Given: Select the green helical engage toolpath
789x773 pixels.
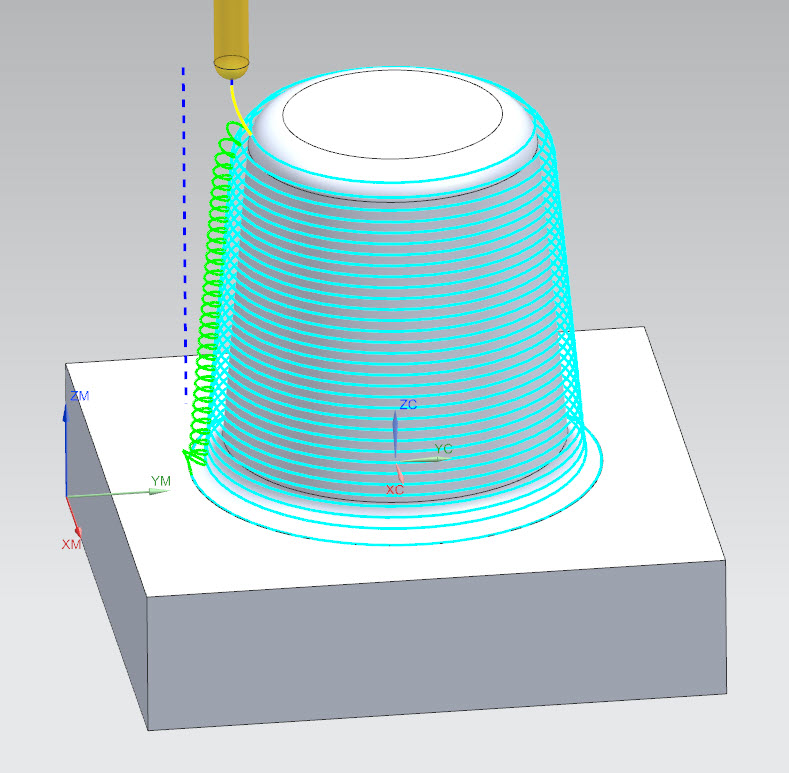Looking at the screenshot, I should click(214, 297).
